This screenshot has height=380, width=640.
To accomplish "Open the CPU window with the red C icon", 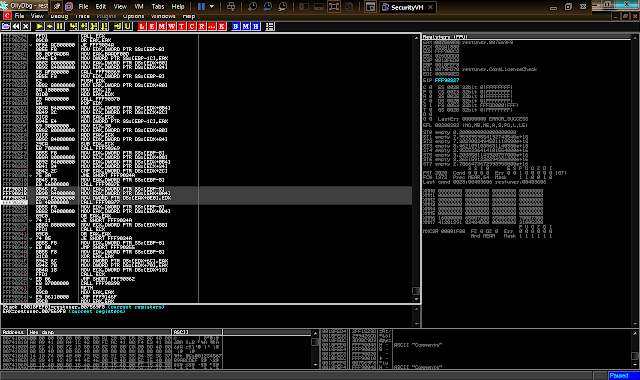I will tap(192, 26).
